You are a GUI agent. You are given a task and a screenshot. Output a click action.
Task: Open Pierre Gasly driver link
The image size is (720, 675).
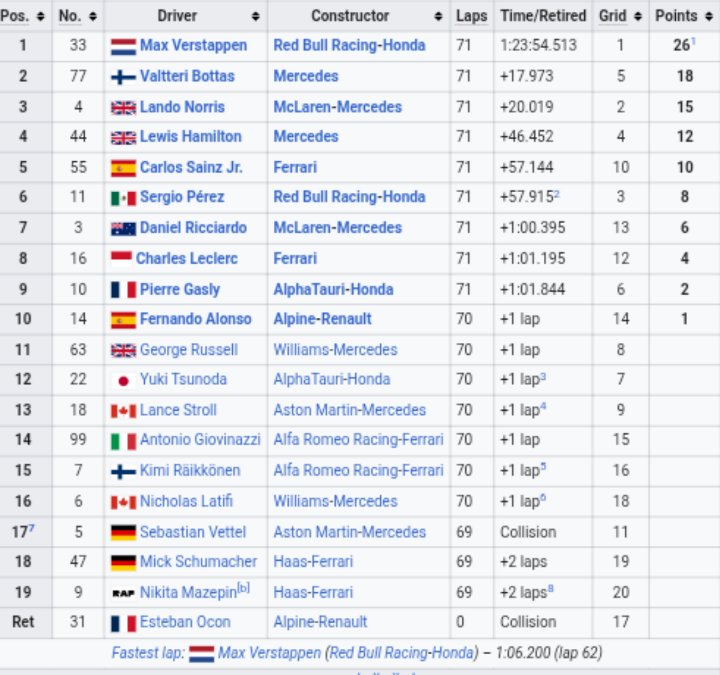(180, 289)
